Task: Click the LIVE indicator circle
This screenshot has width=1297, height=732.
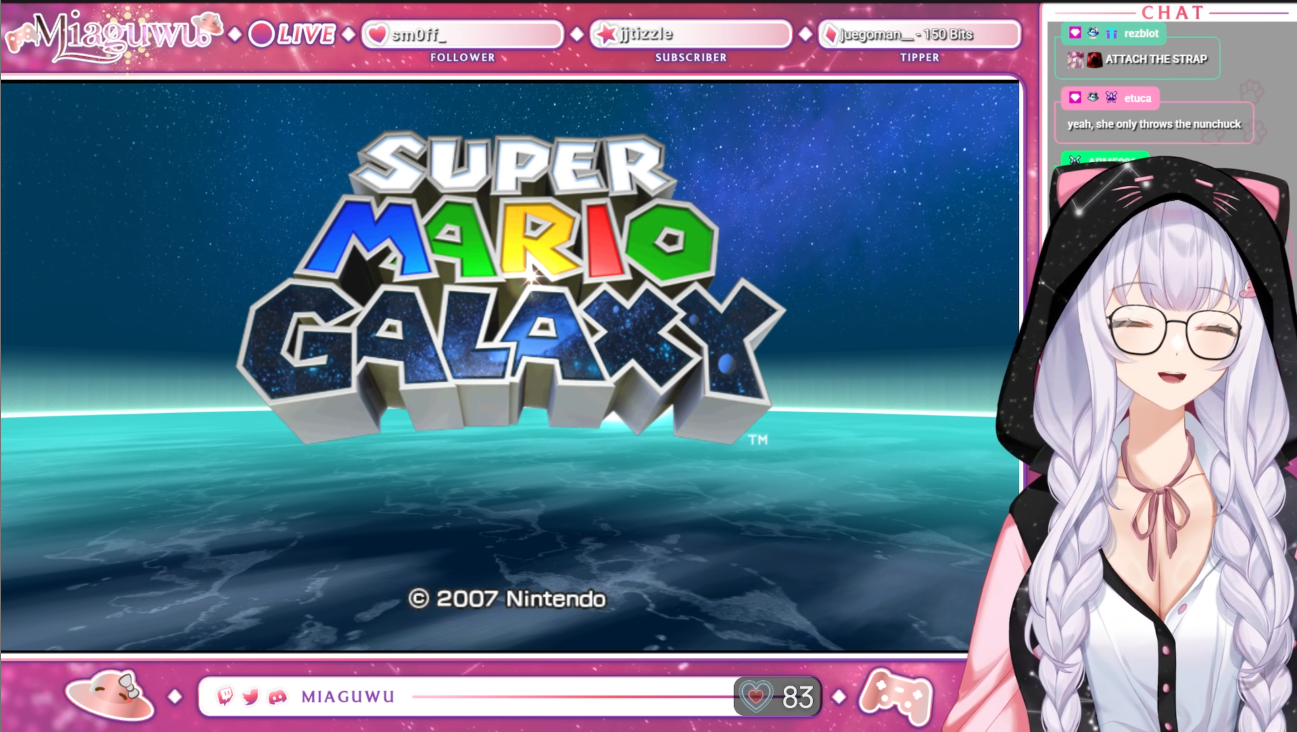Action: tap(261, 34)
